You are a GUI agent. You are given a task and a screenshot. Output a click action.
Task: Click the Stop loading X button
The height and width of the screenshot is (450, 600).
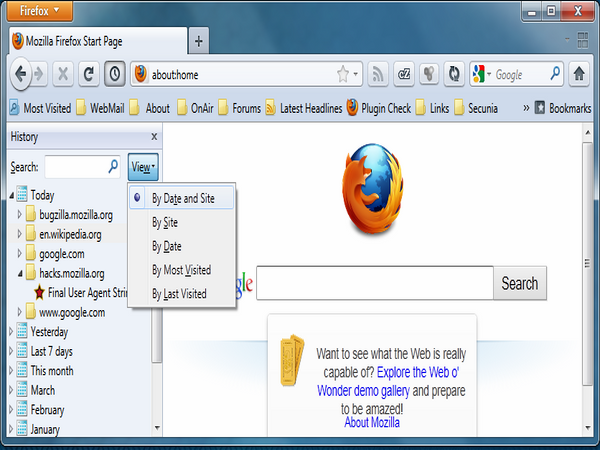[x=63, y=74]
